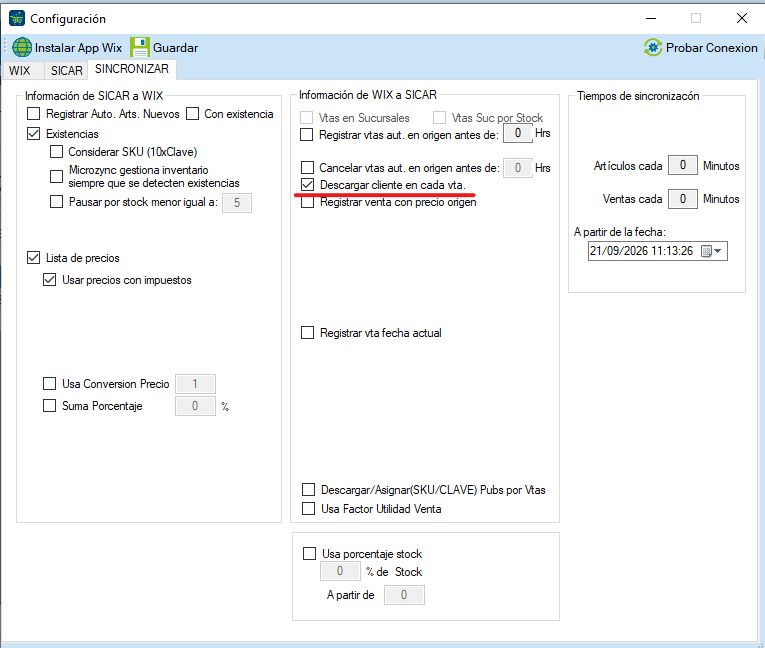Click the Vtas en Sucursales checkbox
The image size is (765, 648).
pyautogui.click(x=306, y=118)
